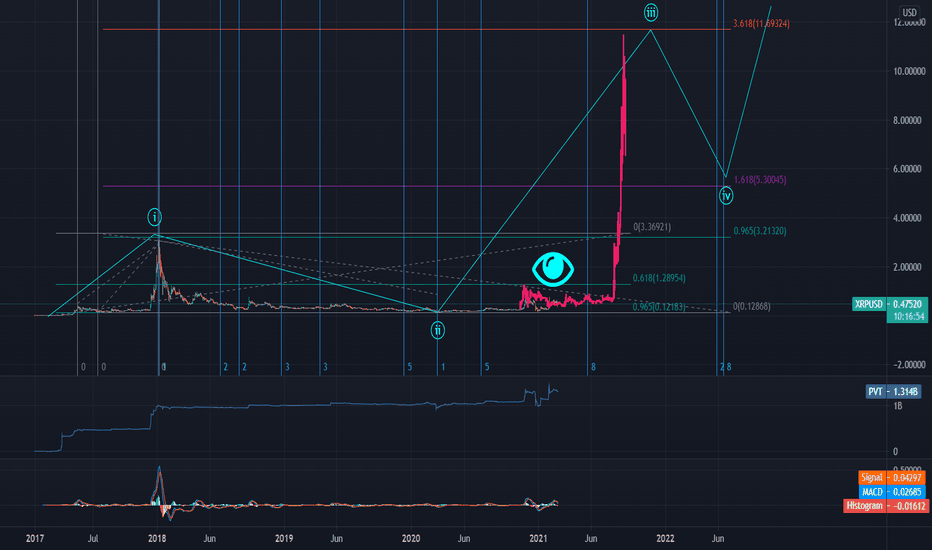Click the 2017 label on time axis
Image resolution: width=932 pixels, height=550 pixels.
pyautogui.click(x=35, y=538)
